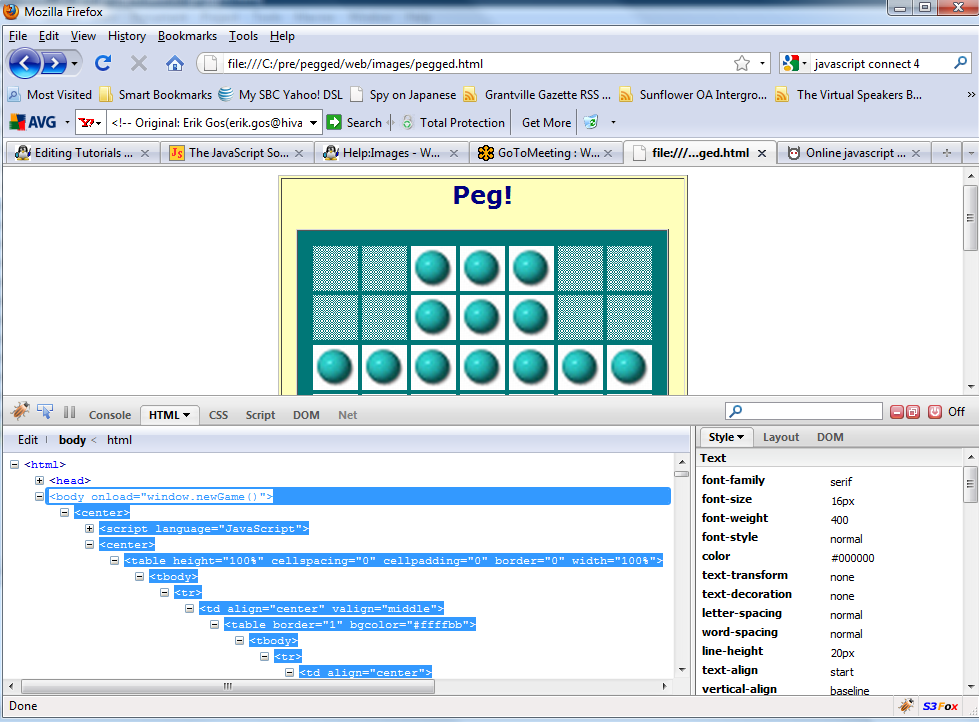Viewport: 979px width, 722px height.
Task: Expand the <head> node
Action: coord(39,480)
